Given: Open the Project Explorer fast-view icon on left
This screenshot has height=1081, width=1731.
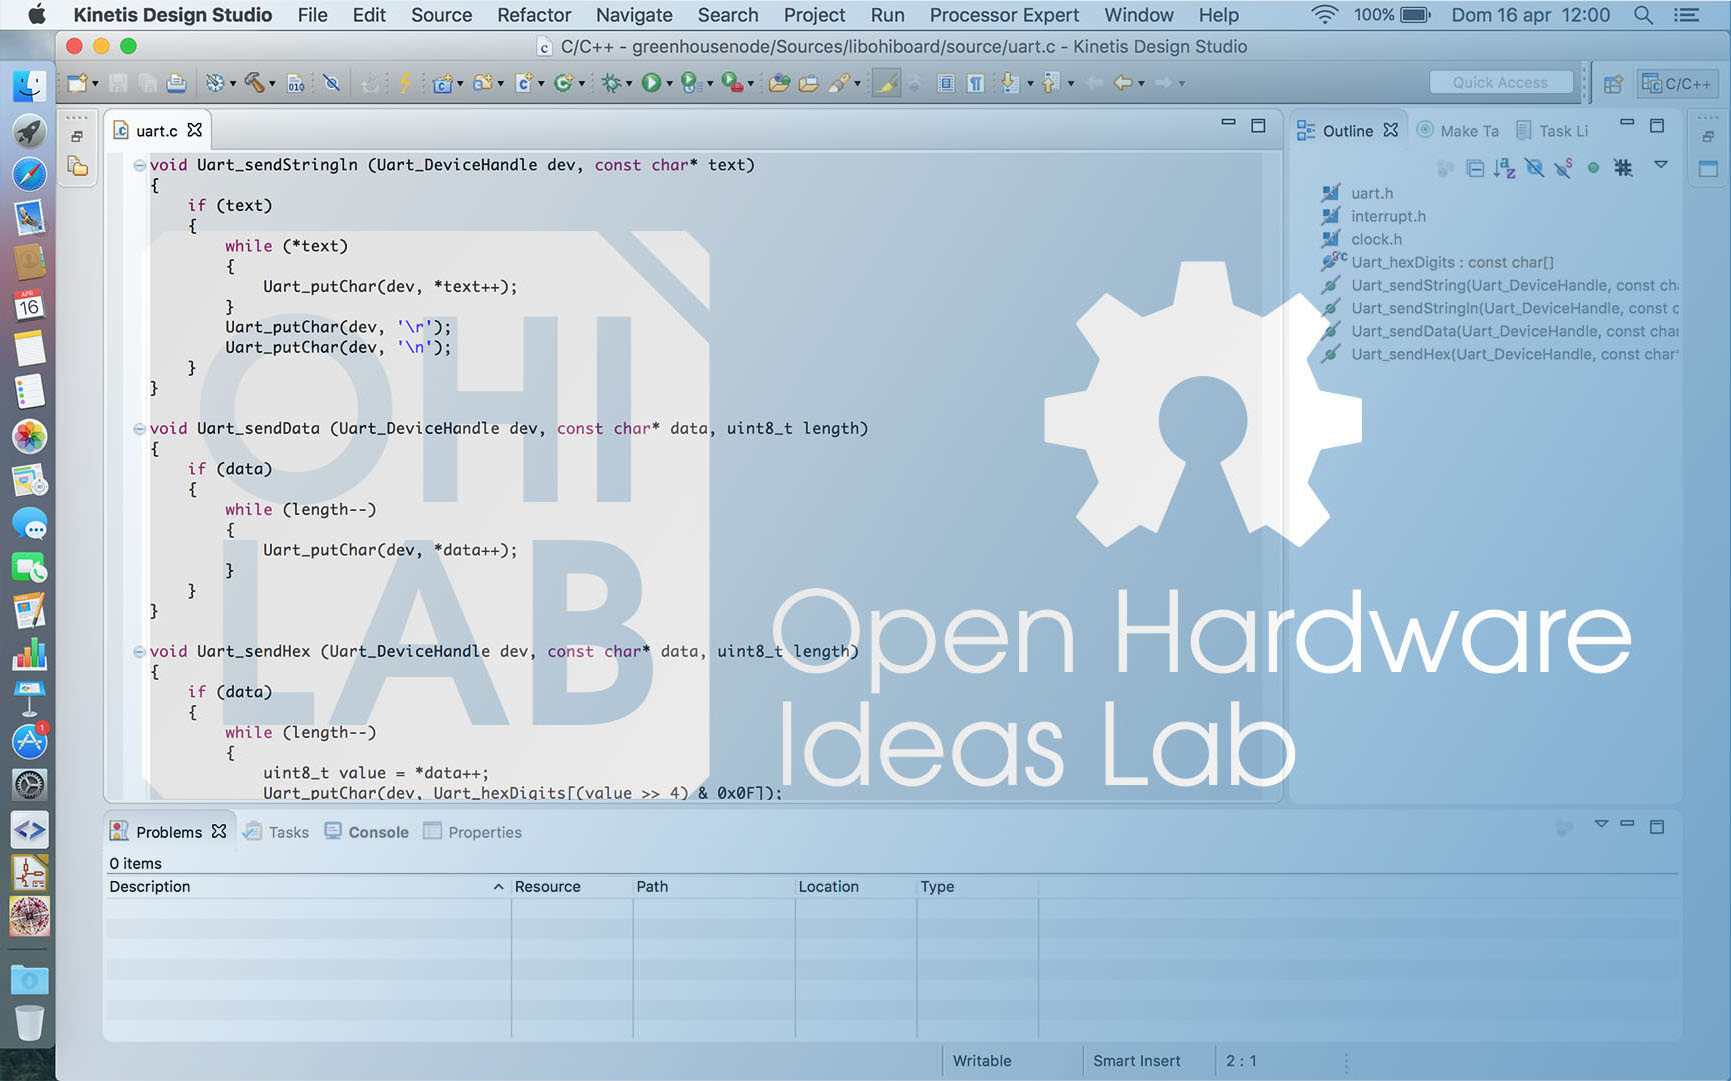Looking at the screenshot, I should 77,166.
